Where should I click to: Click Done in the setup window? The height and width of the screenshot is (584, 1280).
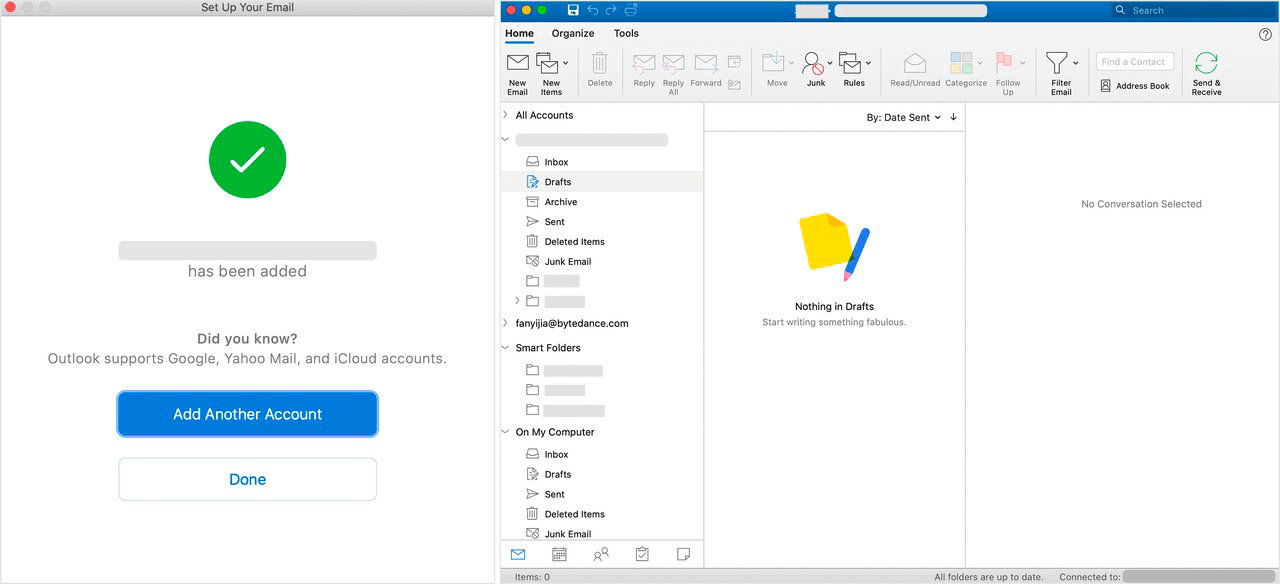pos(247,479)
